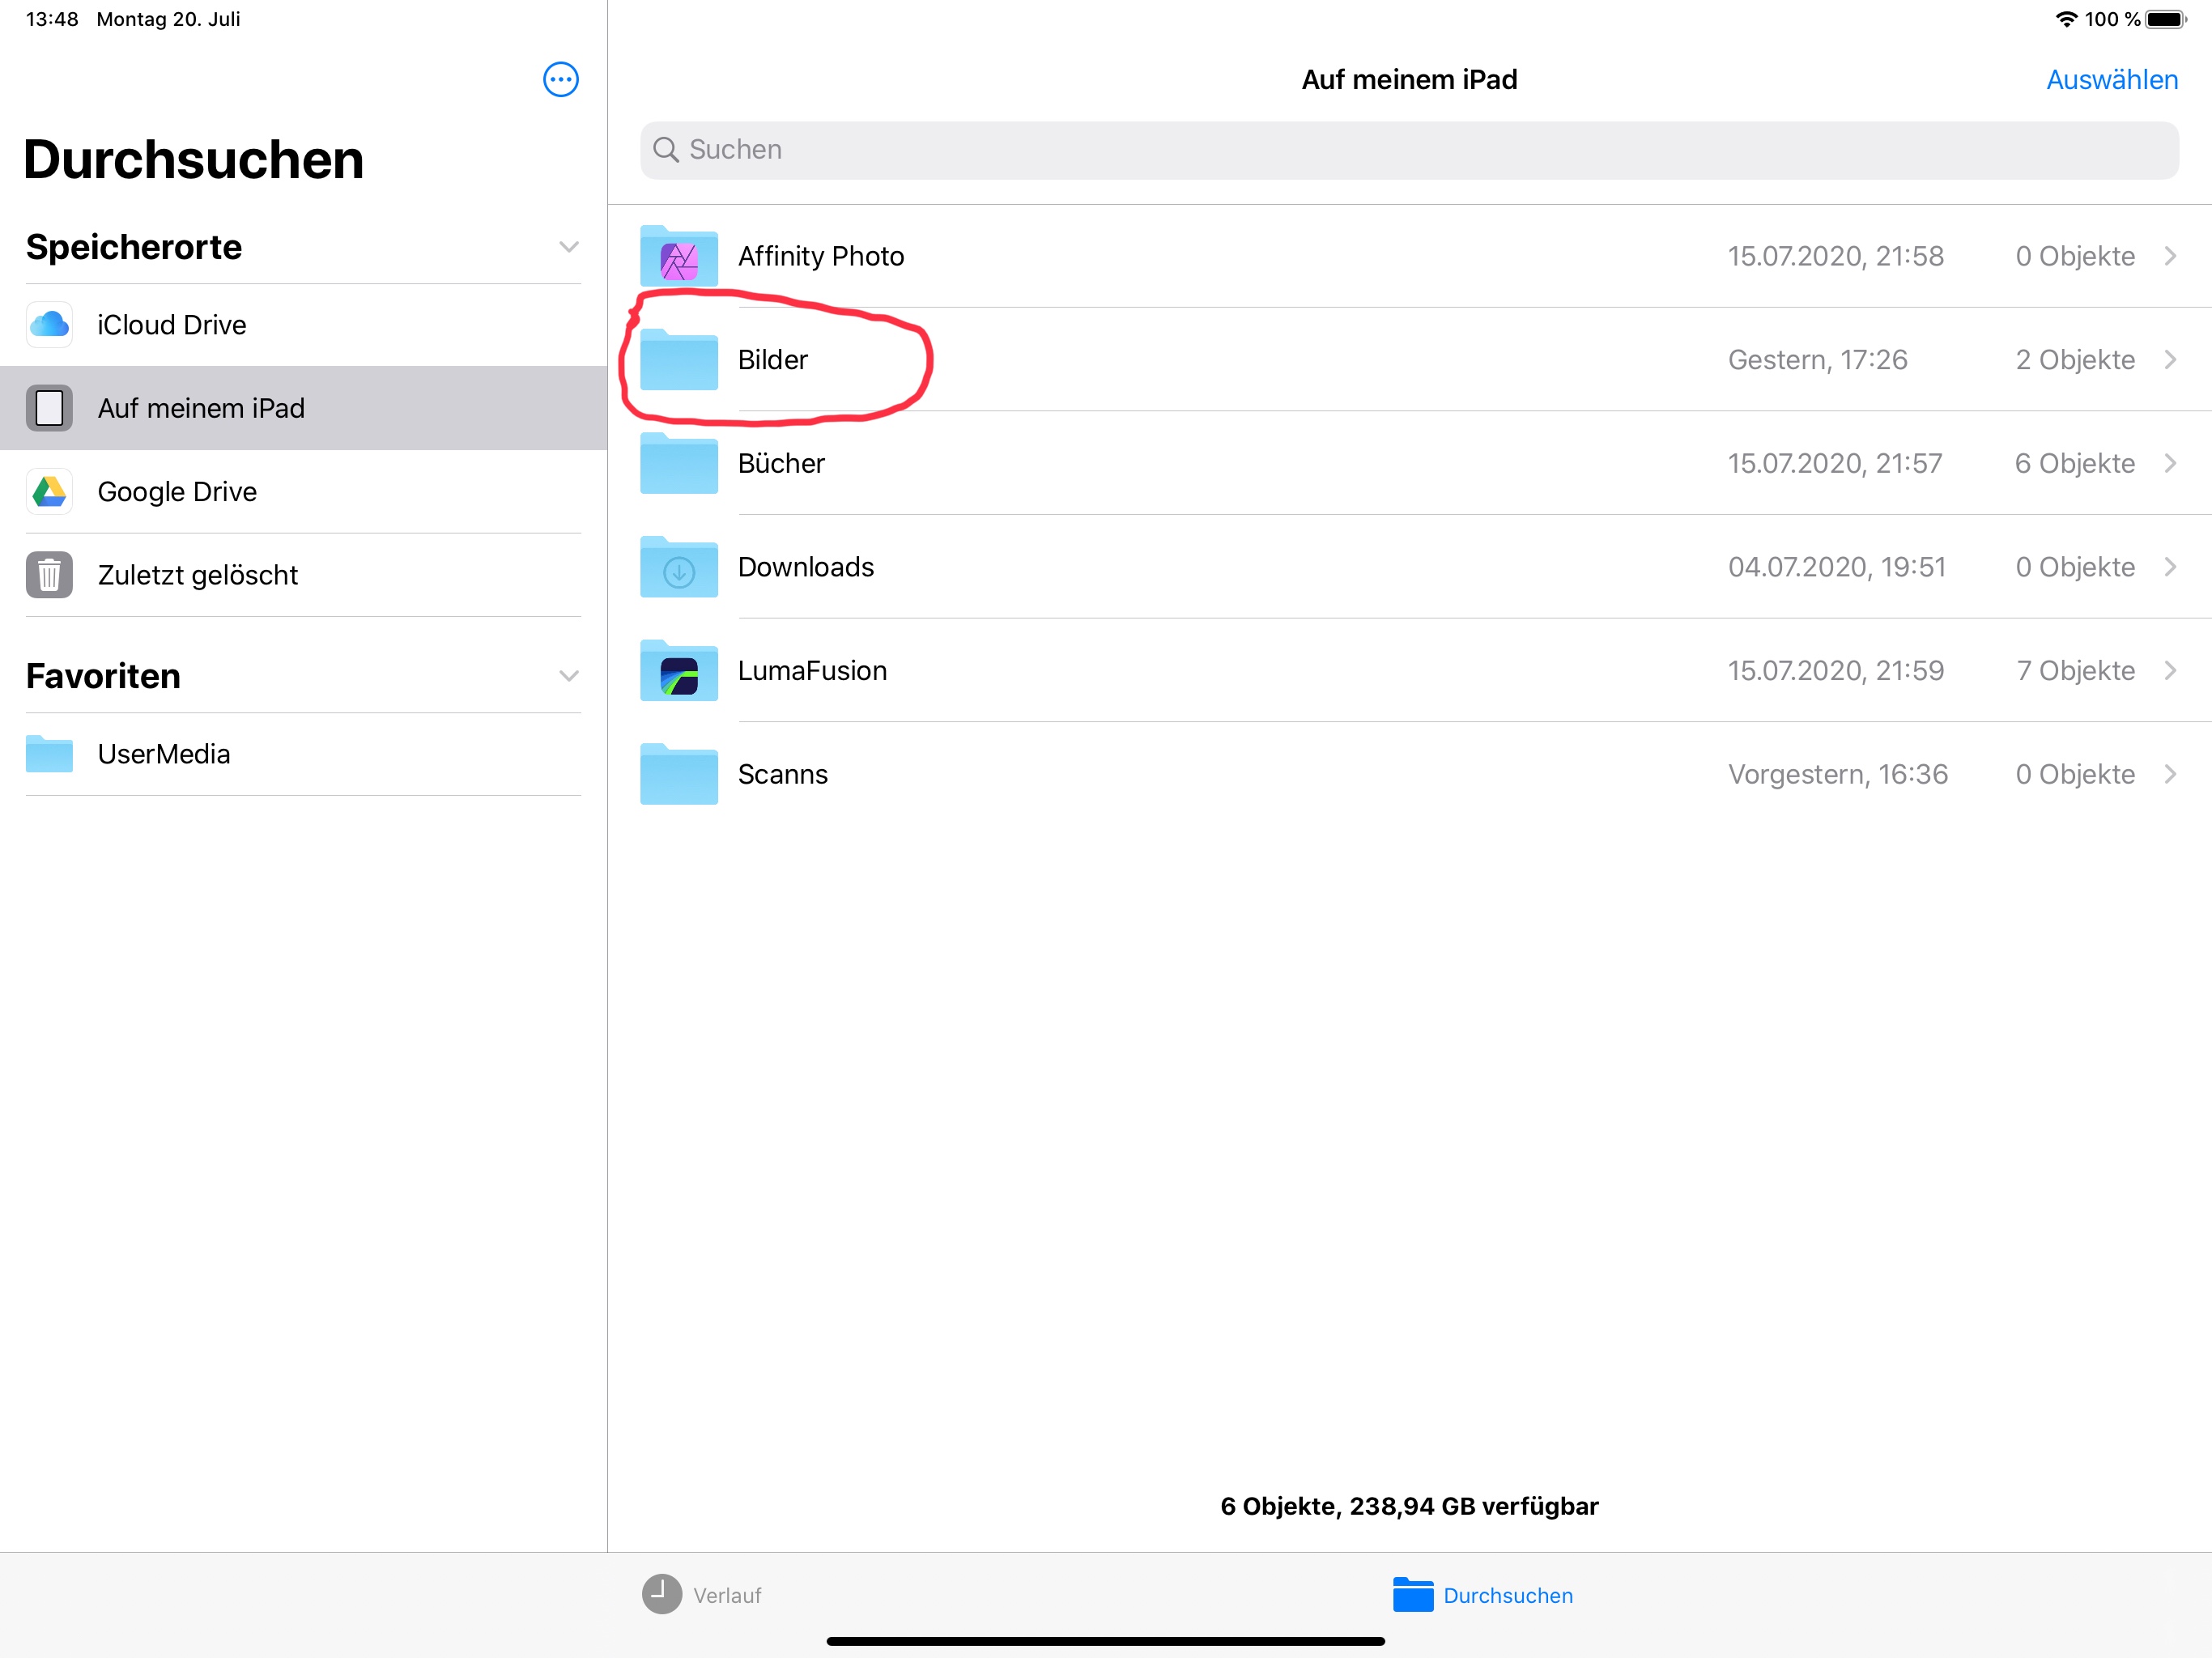
Task: Switch to the Verlauf tab
Action: point(702,1595)
